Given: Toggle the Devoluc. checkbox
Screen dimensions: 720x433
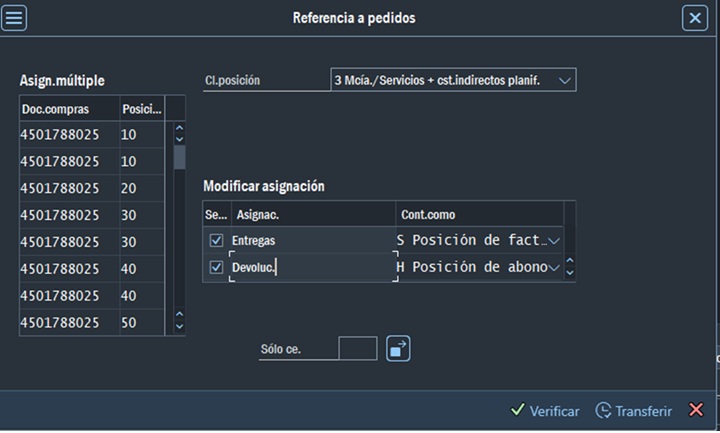Looking at the screenshot, I should 216,267.
